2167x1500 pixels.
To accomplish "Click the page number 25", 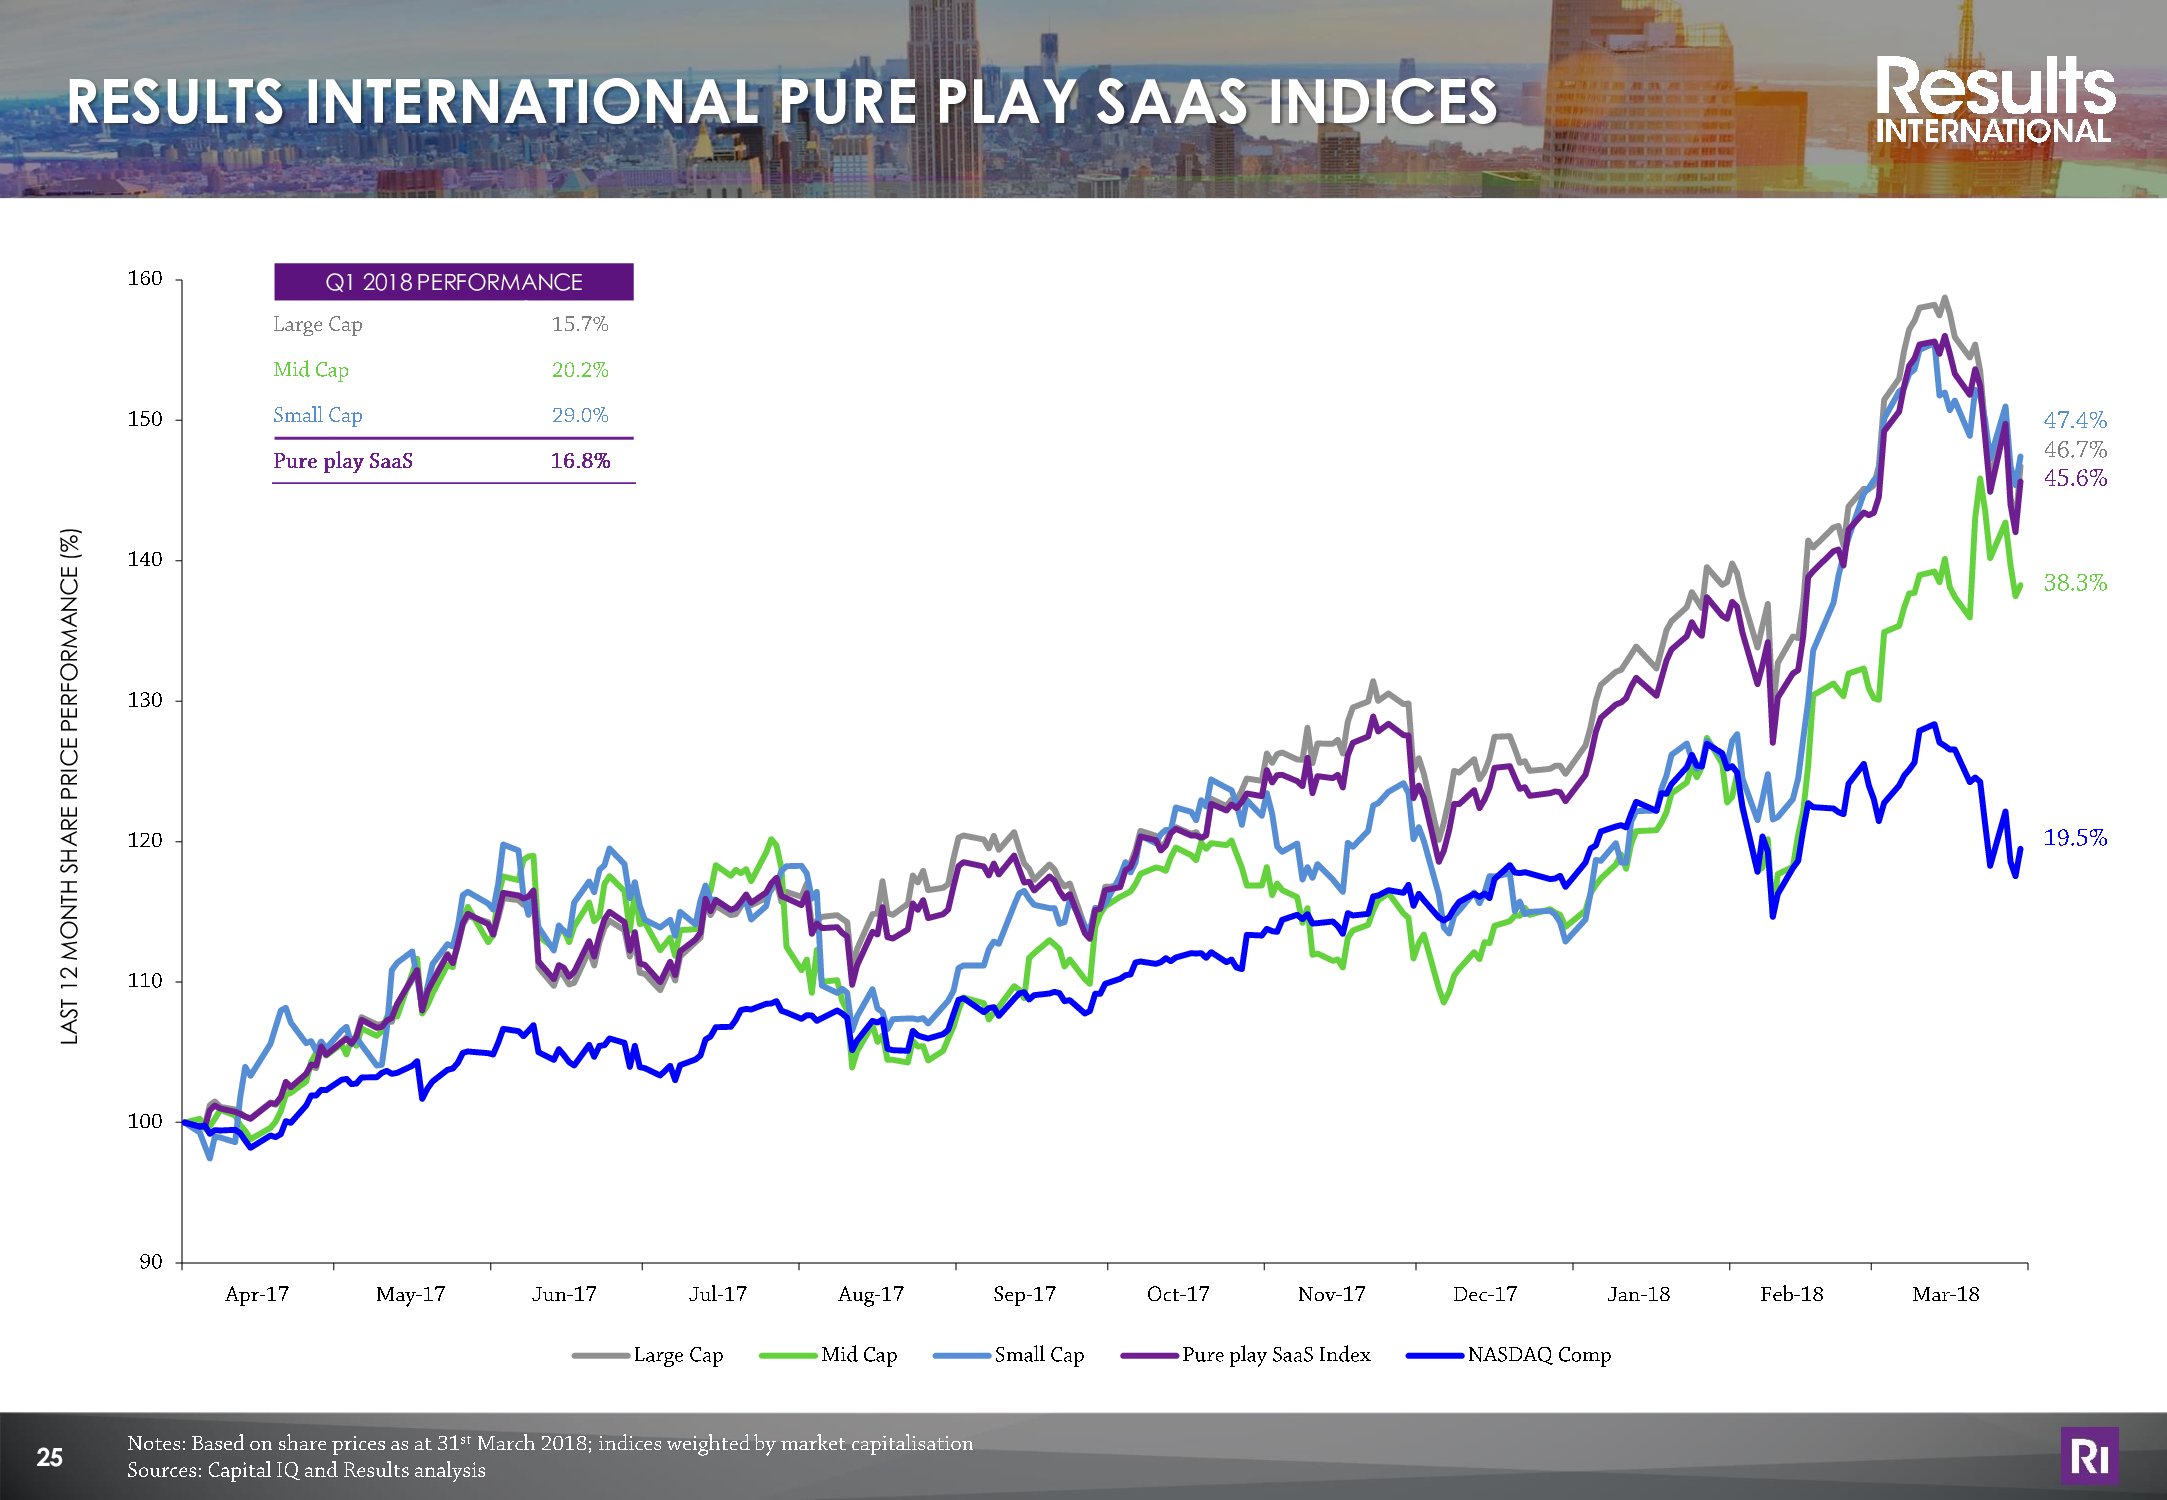I will [x=49, y=1457].
